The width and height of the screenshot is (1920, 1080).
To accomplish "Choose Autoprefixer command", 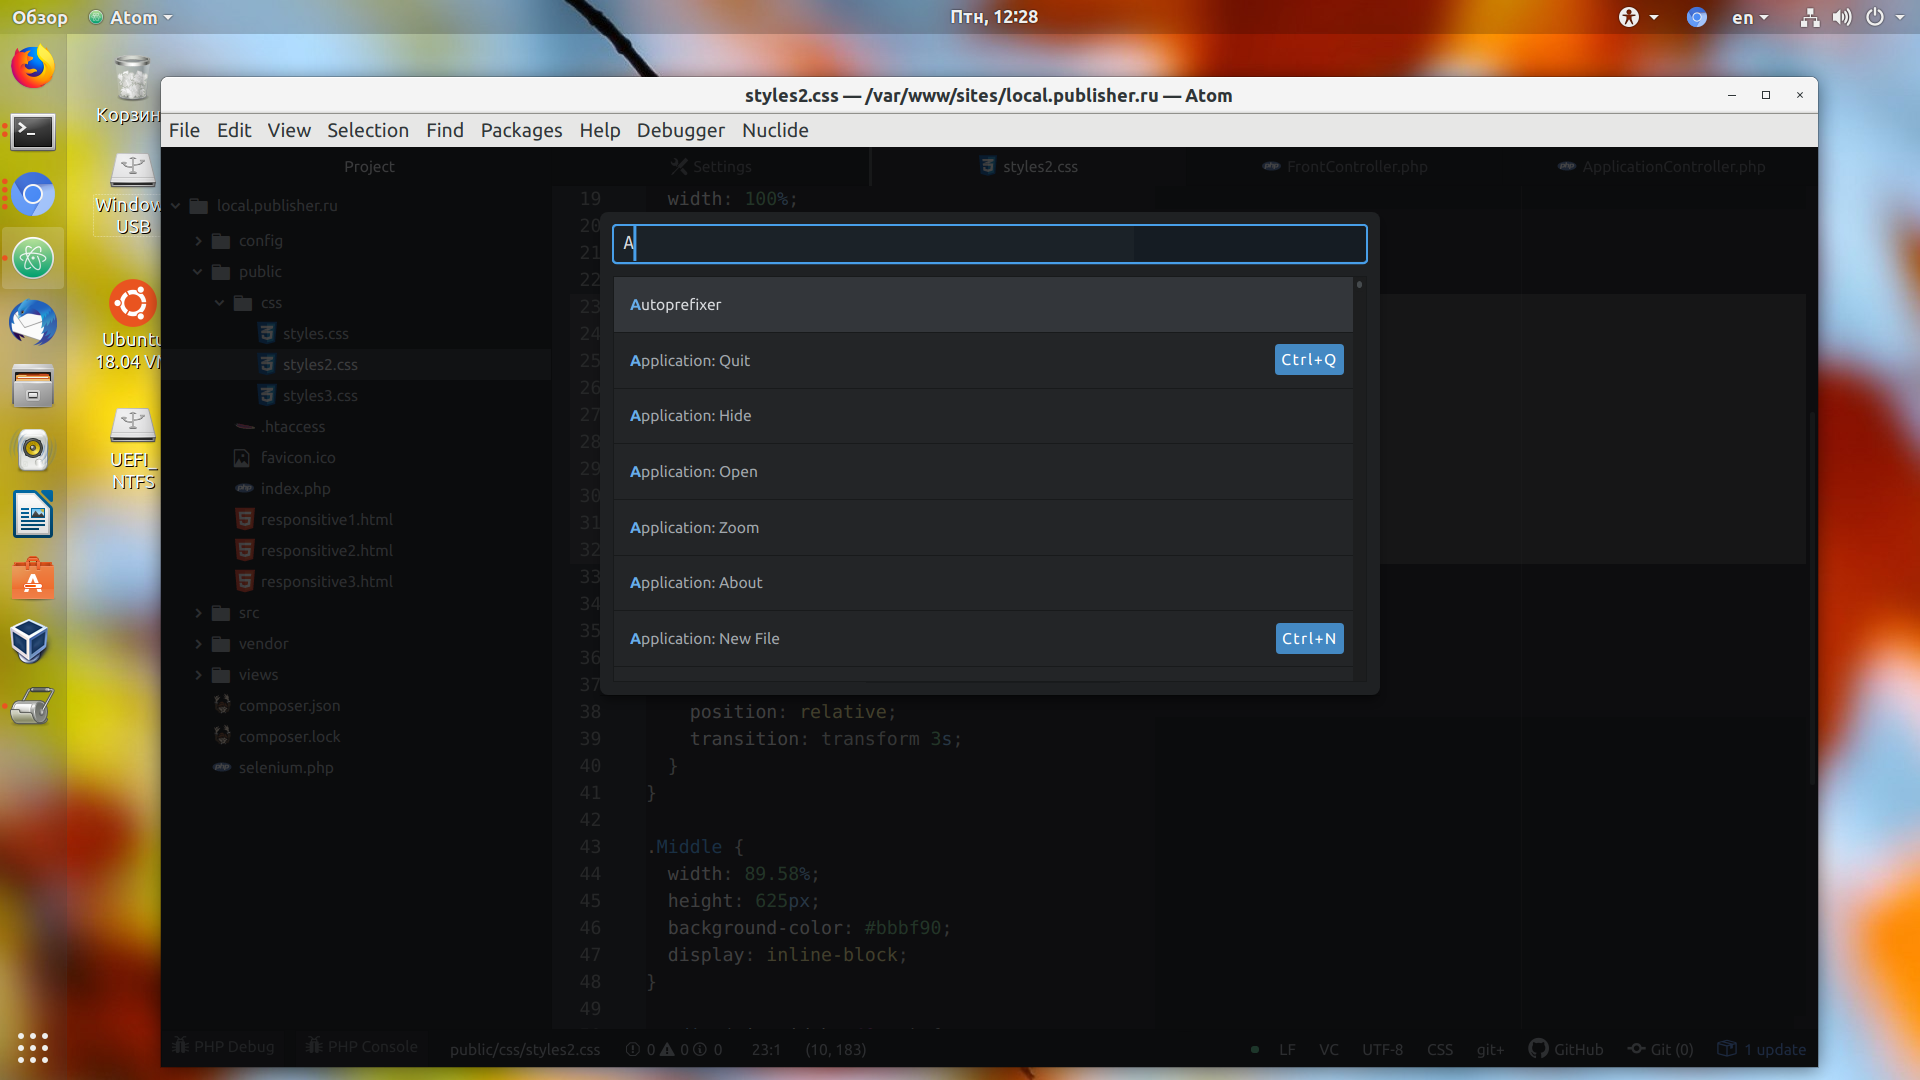I will (983, 305).
